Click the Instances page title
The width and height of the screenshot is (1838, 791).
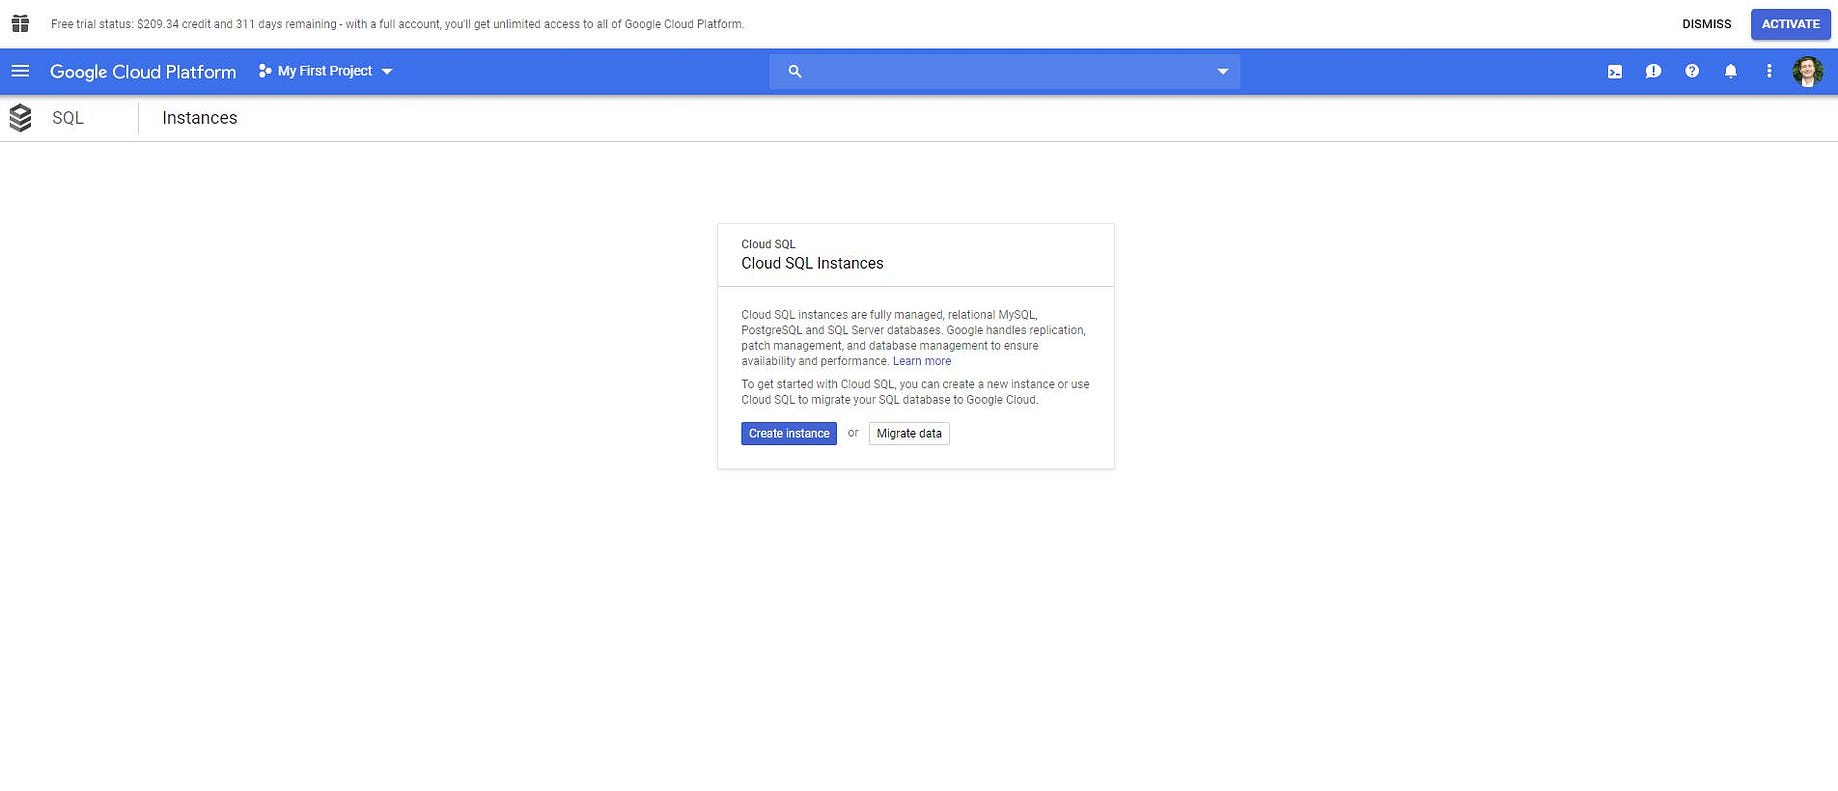click(x=200, y=118)
